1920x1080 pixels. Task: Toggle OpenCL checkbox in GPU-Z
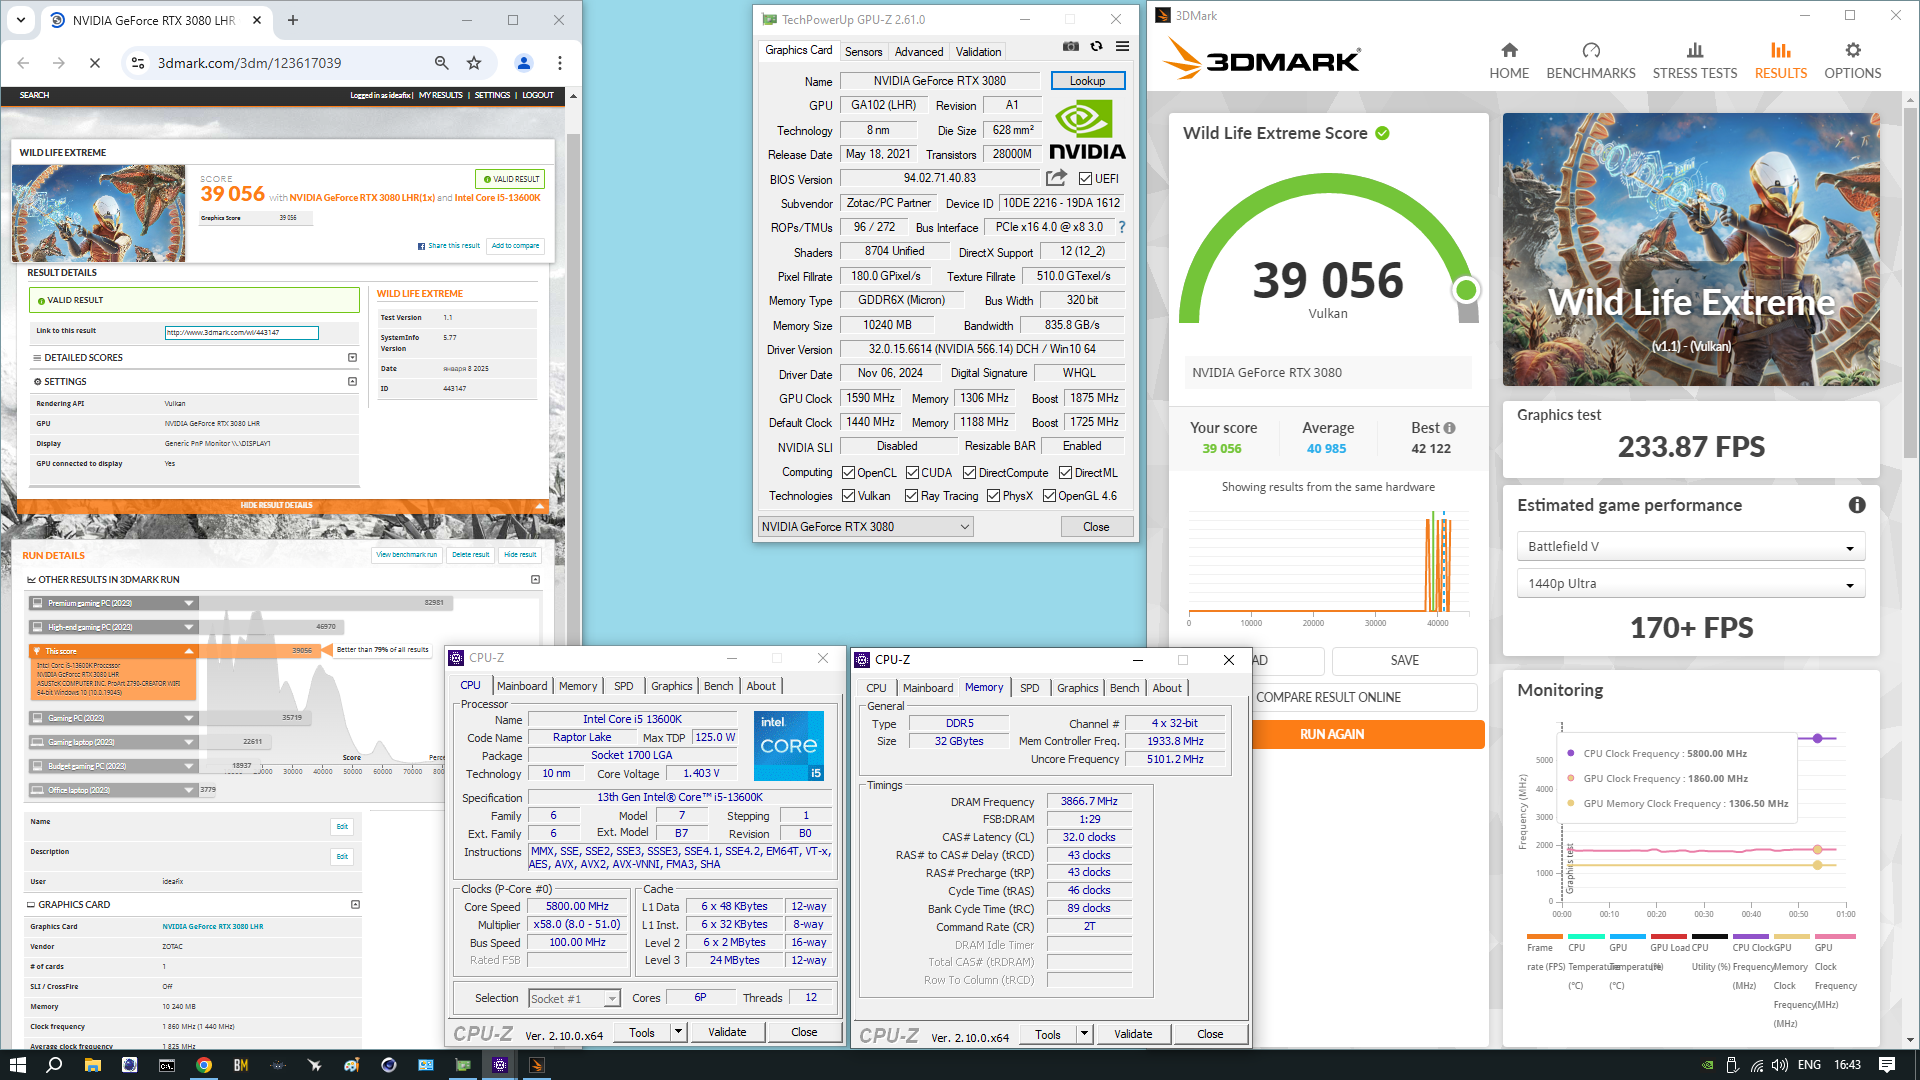[848, 473]
